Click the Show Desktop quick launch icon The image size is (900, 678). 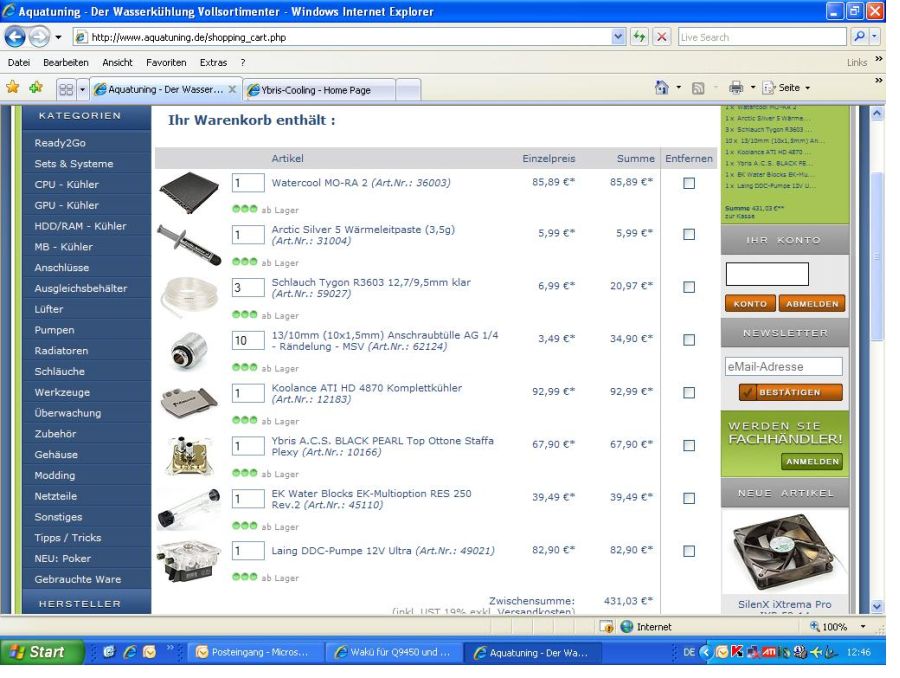point(109,652)
